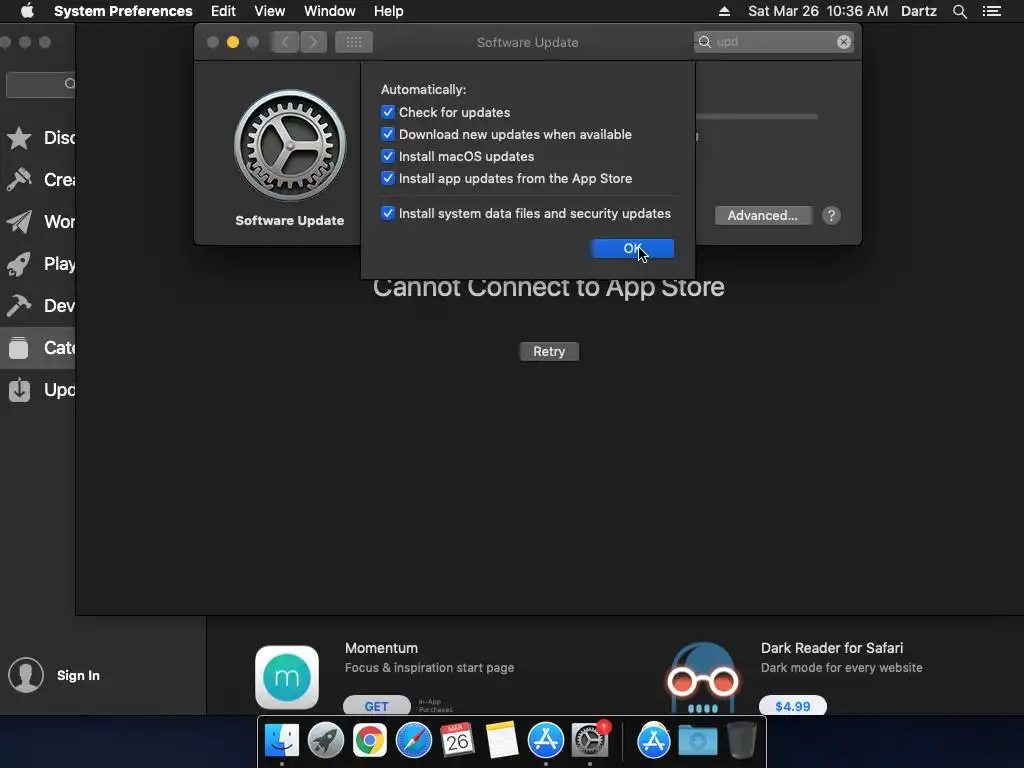Retry connecting to the App Store
The height and width of the screenshot is (768, 1024).
pyautogui.click(x=549, y=351)
